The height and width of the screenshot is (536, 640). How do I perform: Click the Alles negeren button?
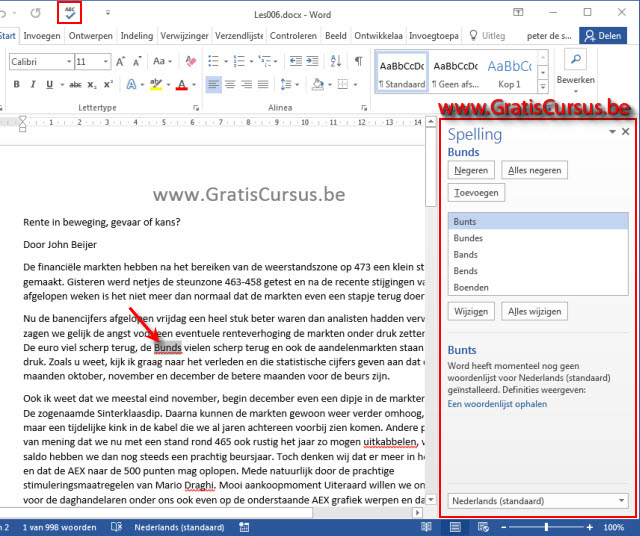point(534,170)
